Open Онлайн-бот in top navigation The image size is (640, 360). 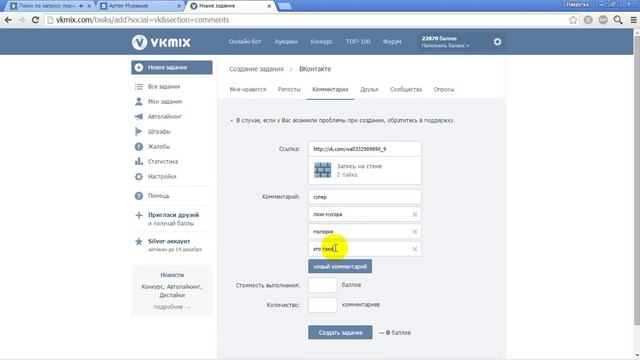click(x=245, y=42)
